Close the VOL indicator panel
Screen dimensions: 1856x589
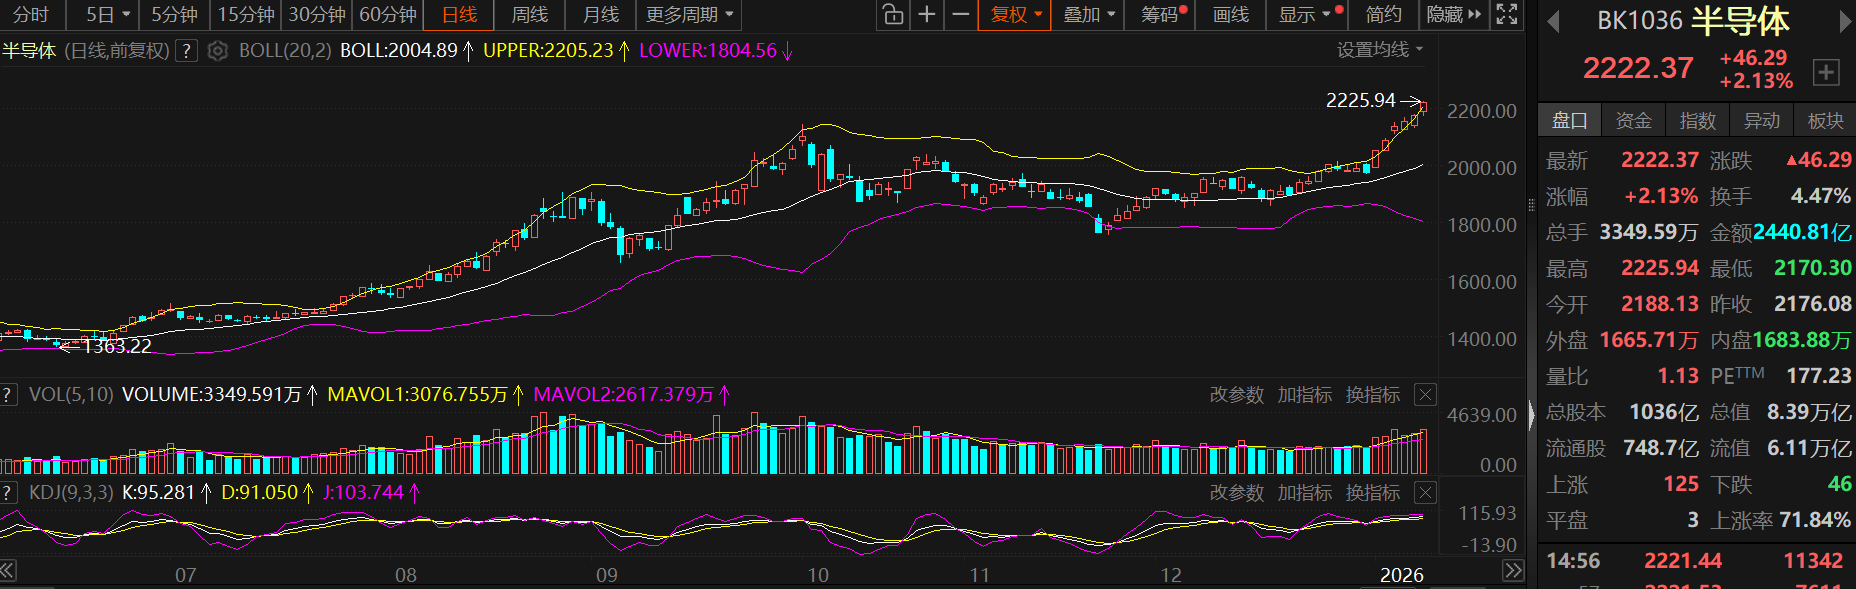(x=1425, y=395)
